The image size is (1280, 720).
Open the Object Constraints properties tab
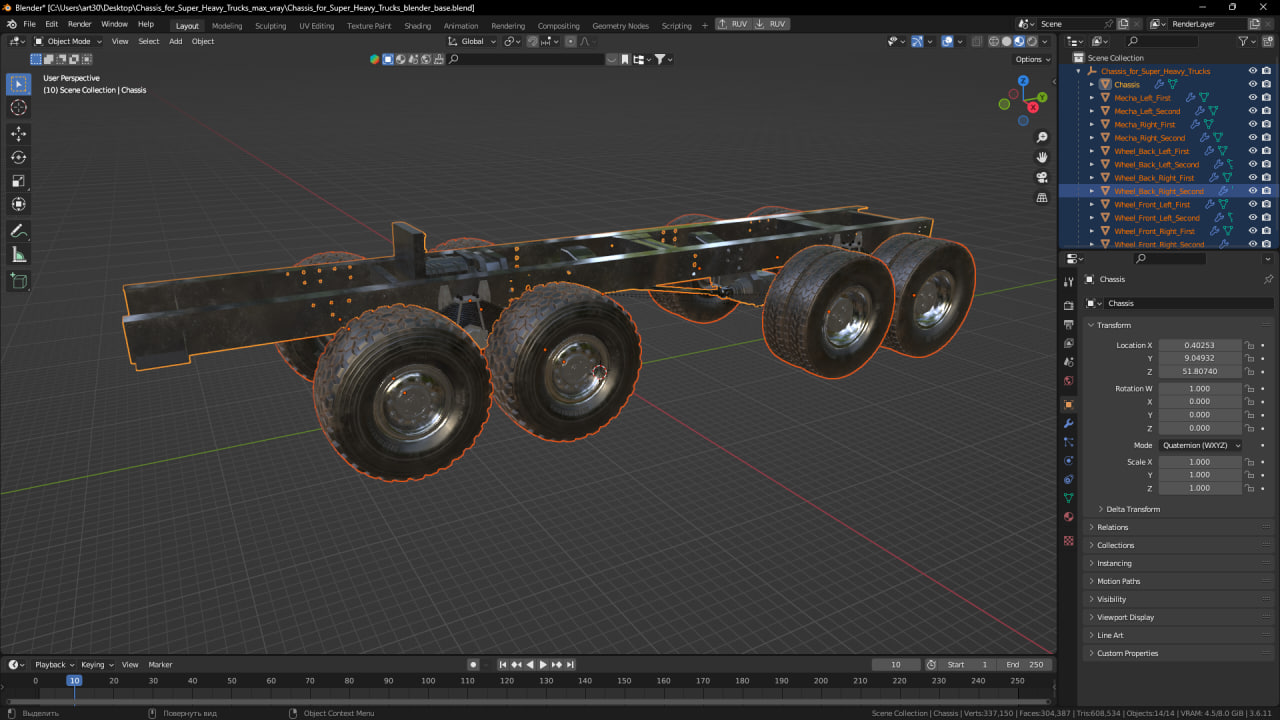point(1068,480)
